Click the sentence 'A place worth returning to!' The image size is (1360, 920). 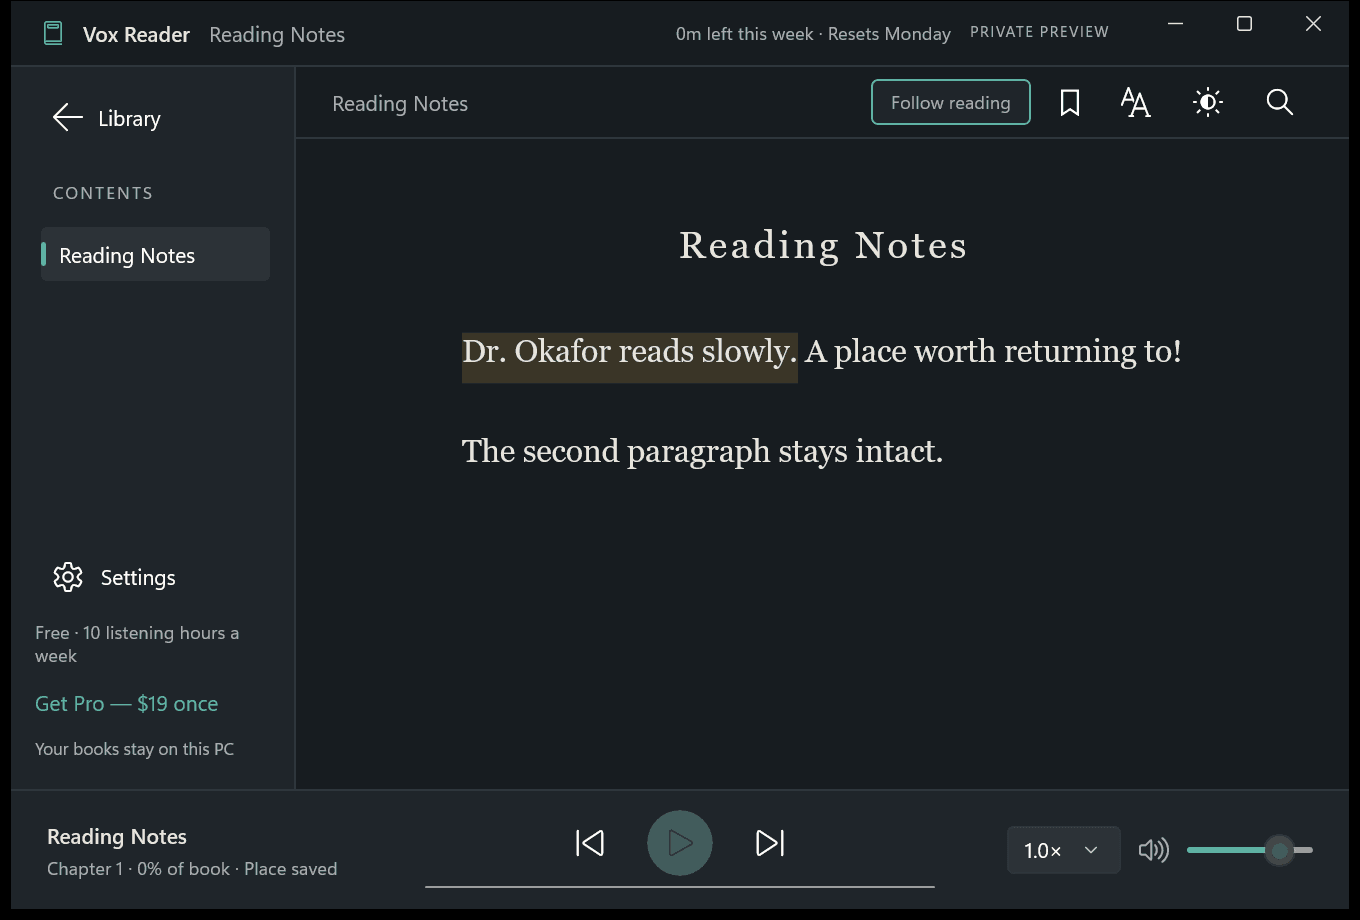993,352
